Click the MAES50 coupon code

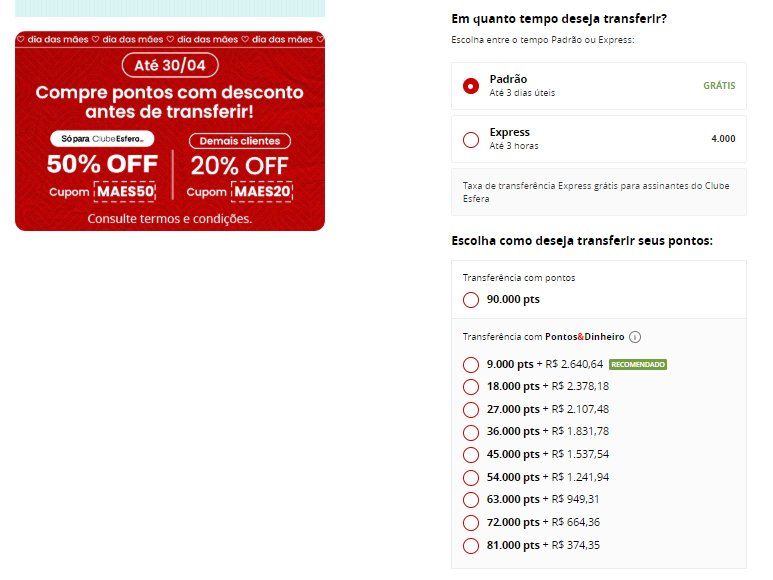[125, 191]
